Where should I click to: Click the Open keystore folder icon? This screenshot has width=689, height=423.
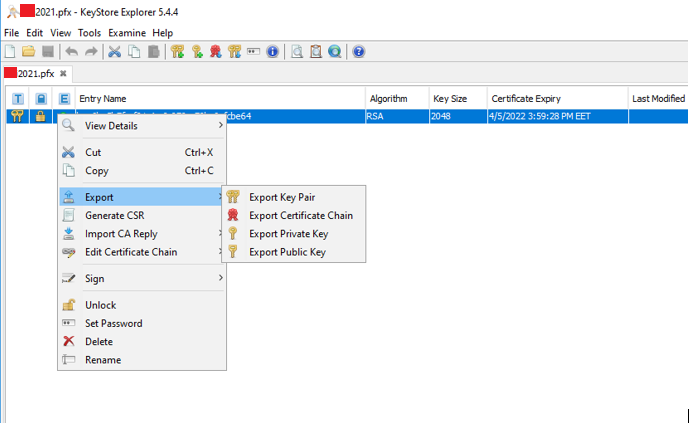click(29, 51)
